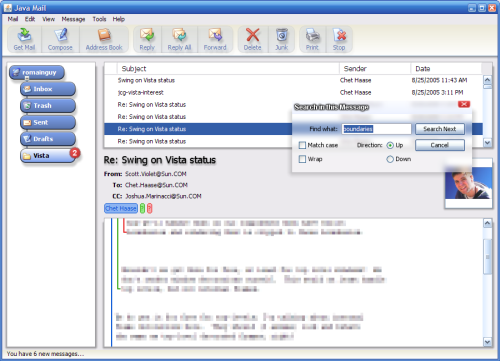Select the Down direction radio button
Image resolution: width=500 pixels, height=361 pixels.
point(390,159)
